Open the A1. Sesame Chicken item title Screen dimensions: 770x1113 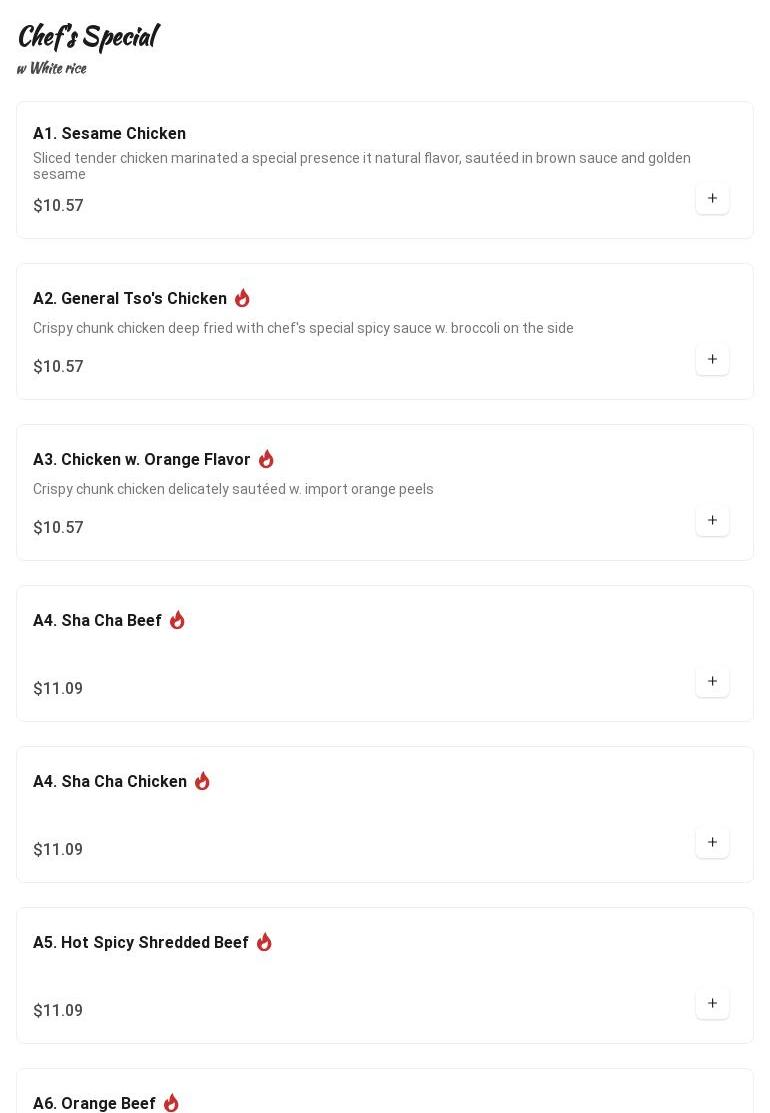[x=109, y=133]
